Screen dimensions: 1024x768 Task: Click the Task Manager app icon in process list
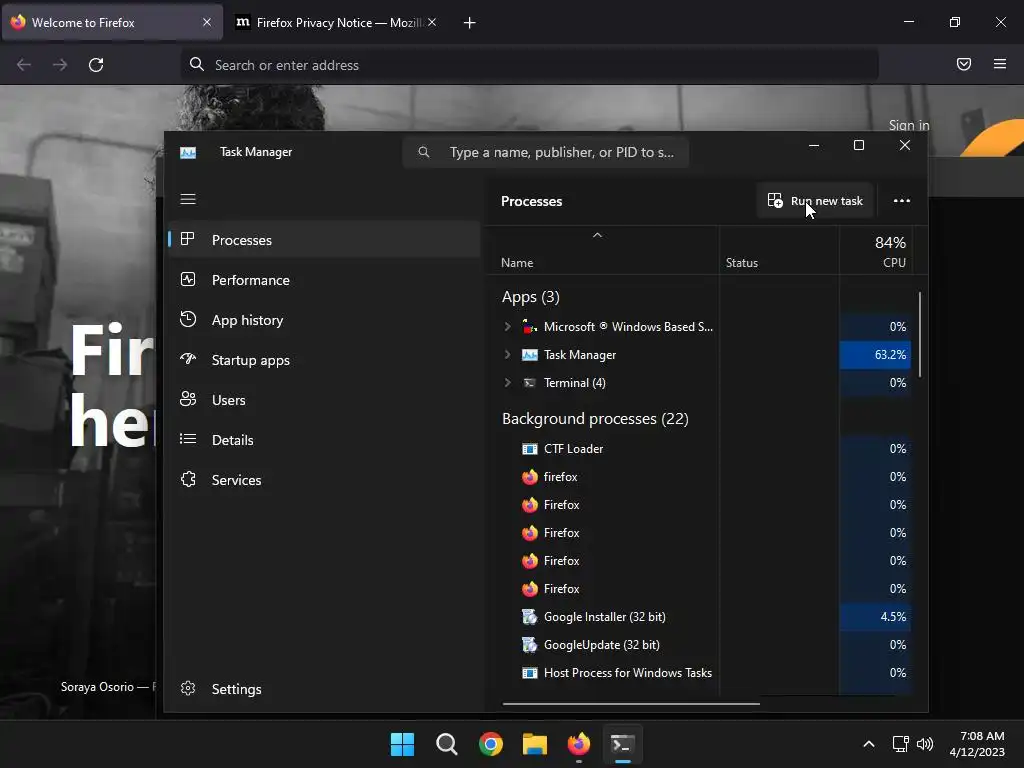pos(530,355)
